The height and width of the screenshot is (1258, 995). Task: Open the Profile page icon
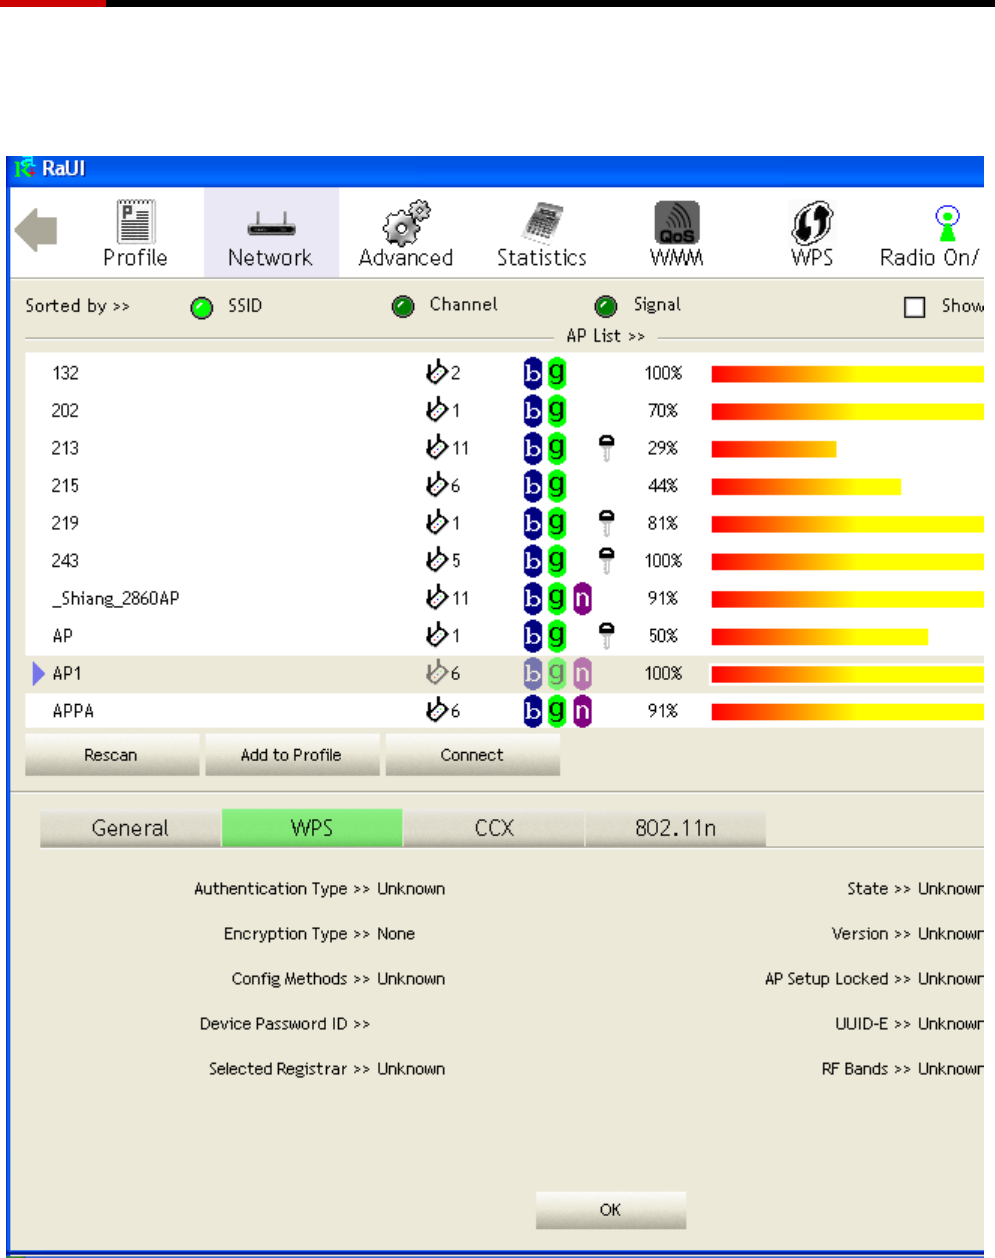(x=135, y=222)
